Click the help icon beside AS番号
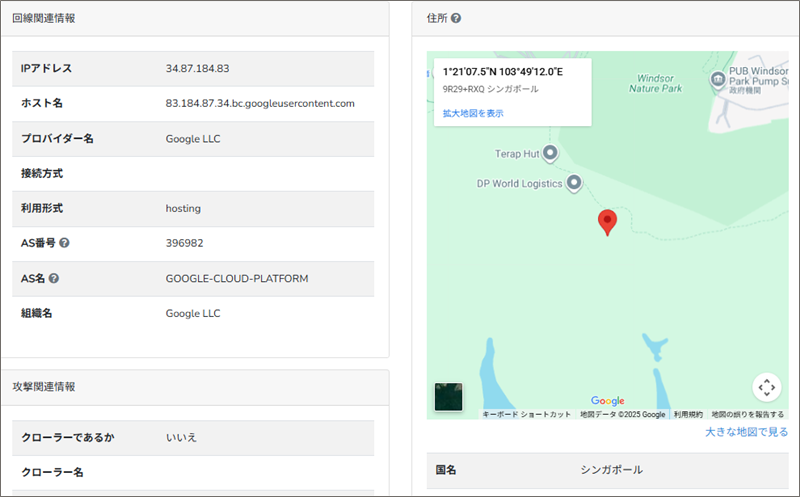 tap(64, 243)
